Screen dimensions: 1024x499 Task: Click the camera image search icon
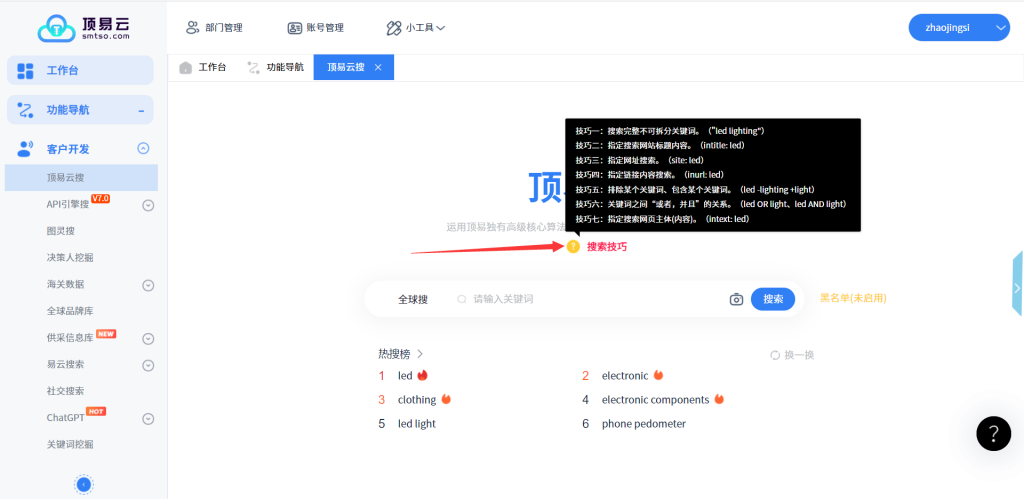(x=736, y=299)
